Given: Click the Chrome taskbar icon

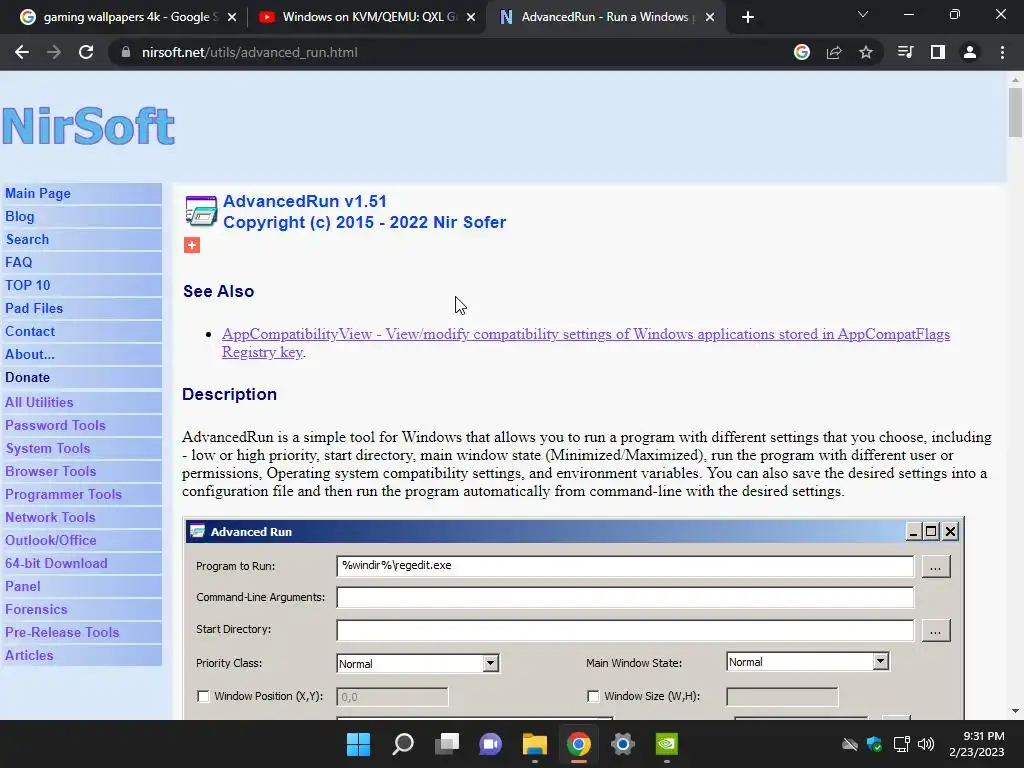Looking at the screenshot, I should coord(579,744).
